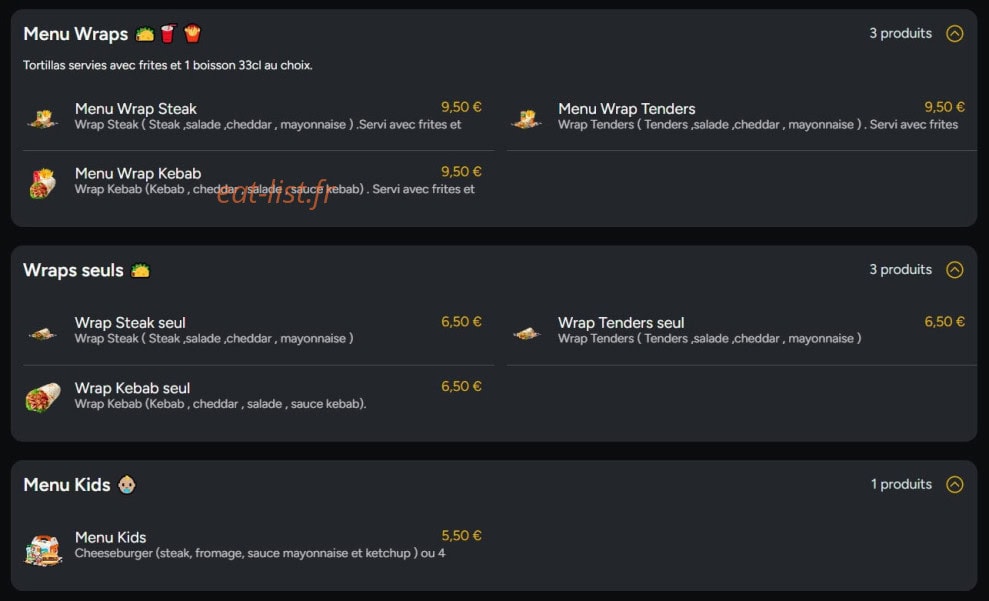Screen dimensions: 989x601
Task: Open the Wrap Steak seul item
Action: [x=259, y=331]
